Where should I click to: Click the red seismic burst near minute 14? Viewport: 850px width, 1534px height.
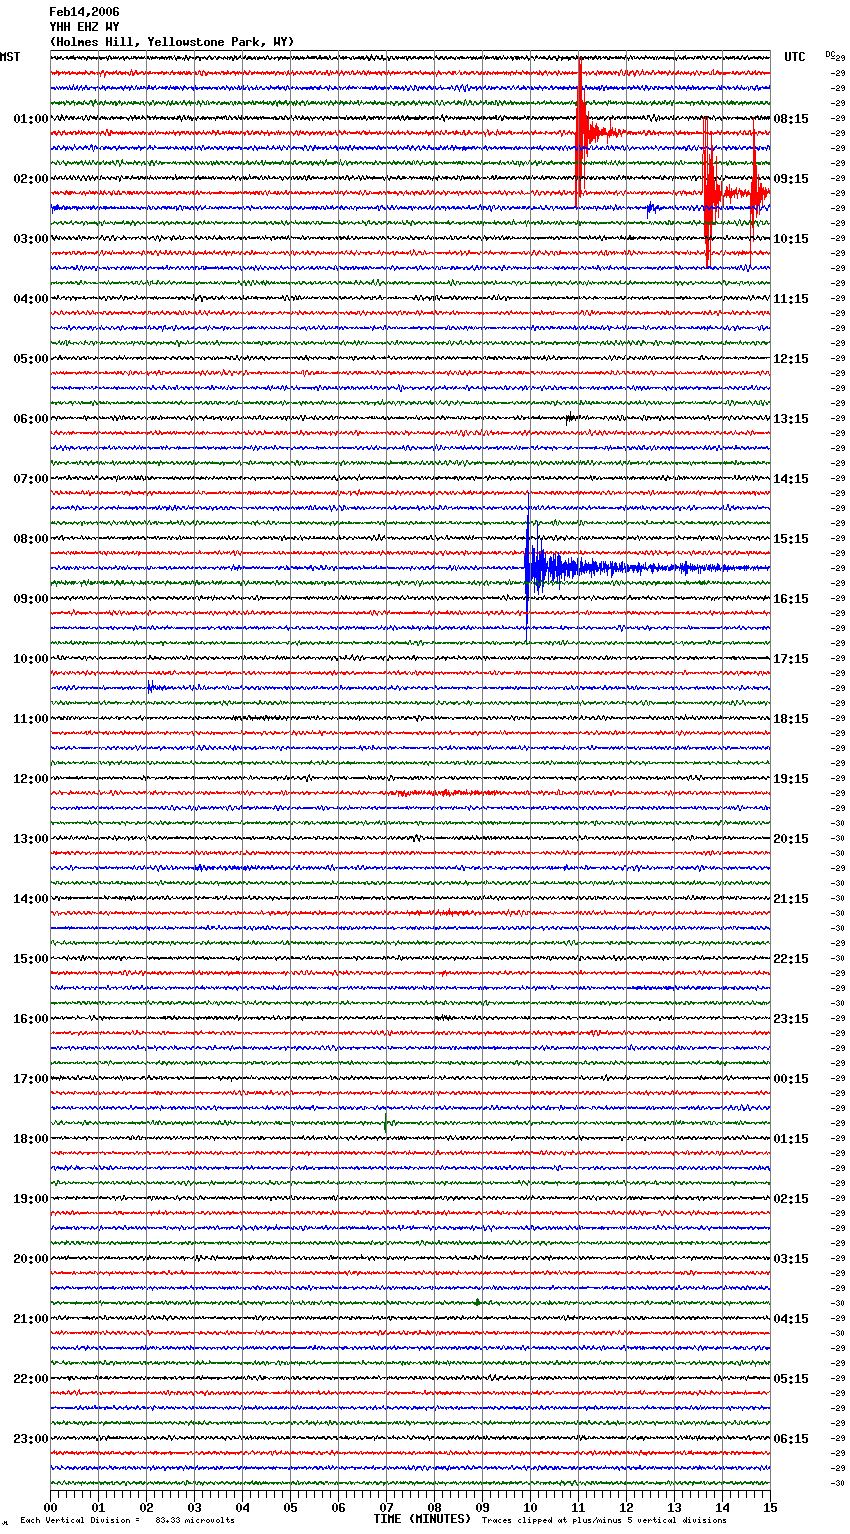click(x=710, y=192)
